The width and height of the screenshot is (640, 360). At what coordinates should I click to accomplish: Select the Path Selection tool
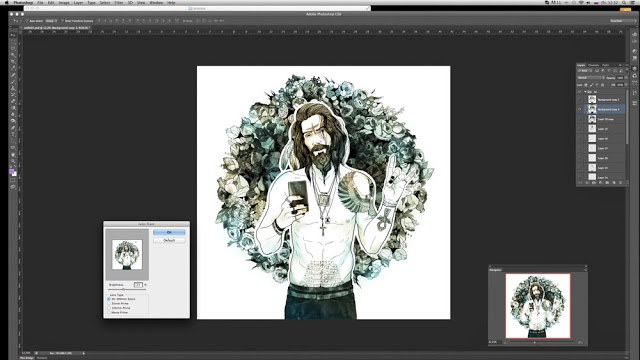13,140
